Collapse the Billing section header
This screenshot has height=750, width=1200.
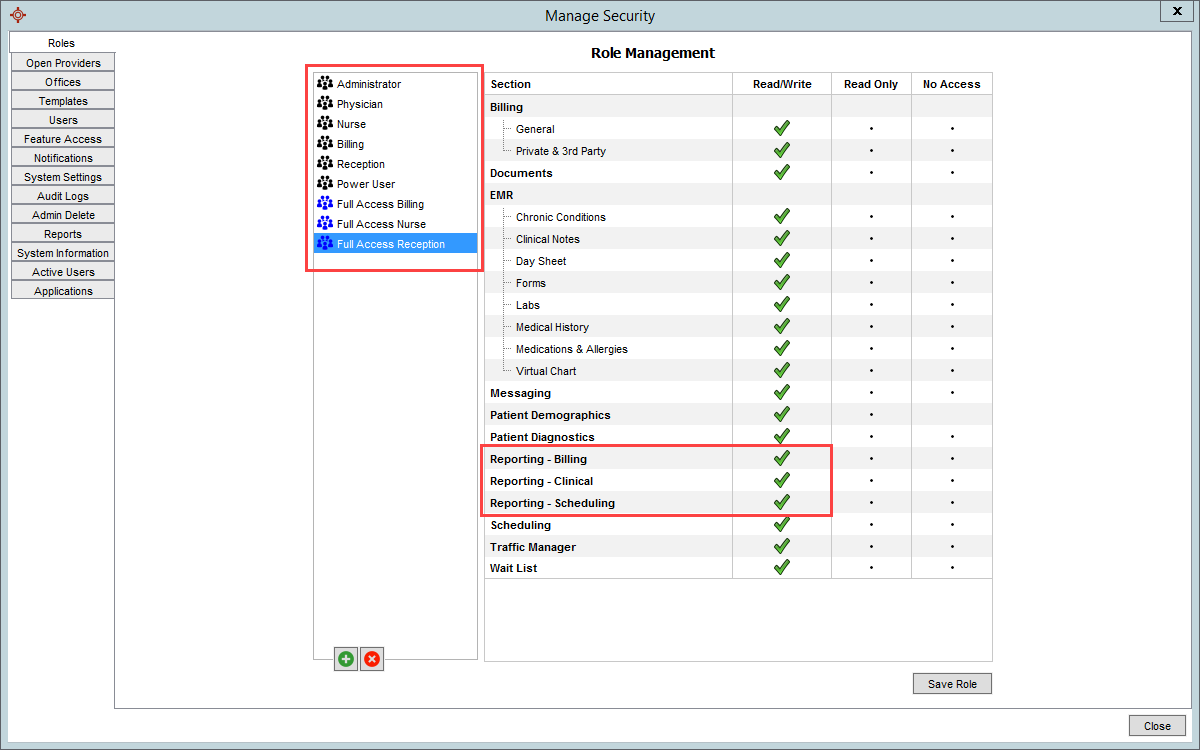[506, 107]
